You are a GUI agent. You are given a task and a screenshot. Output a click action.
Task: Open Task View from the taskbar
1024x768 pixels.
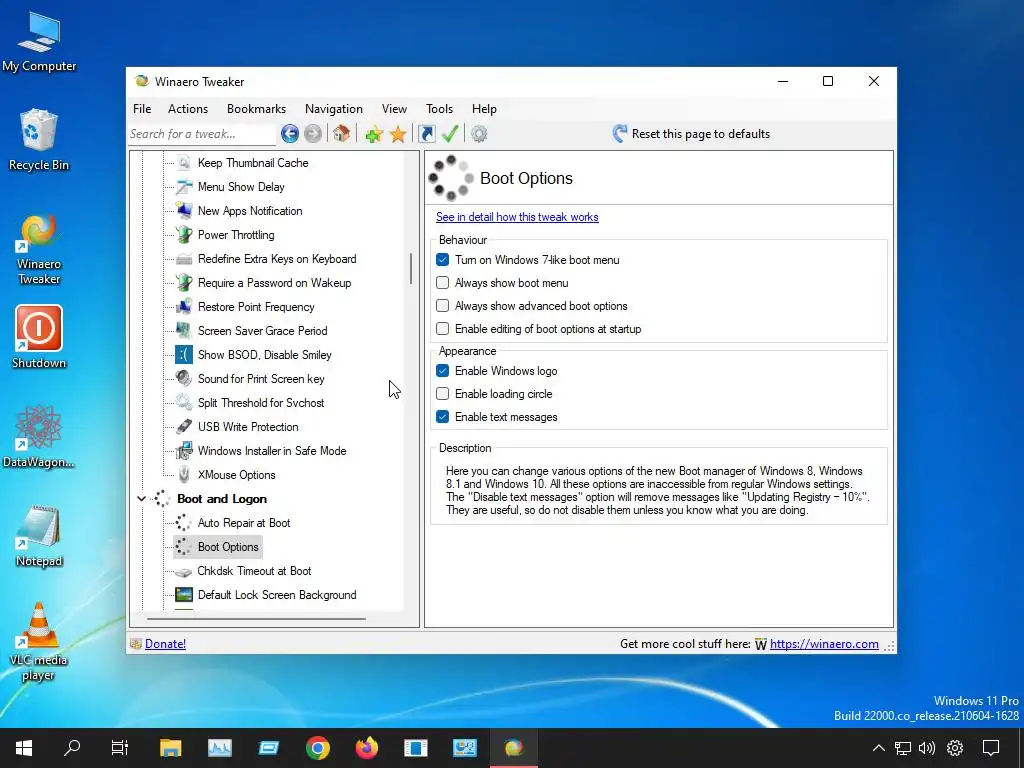[x=120, y=748]
